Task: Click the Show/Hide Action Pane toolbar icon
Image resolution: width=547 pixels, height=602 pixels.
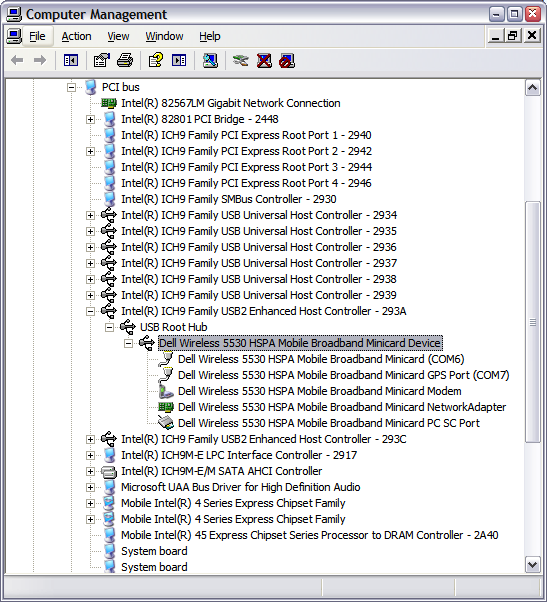Action: click(179, 60)
